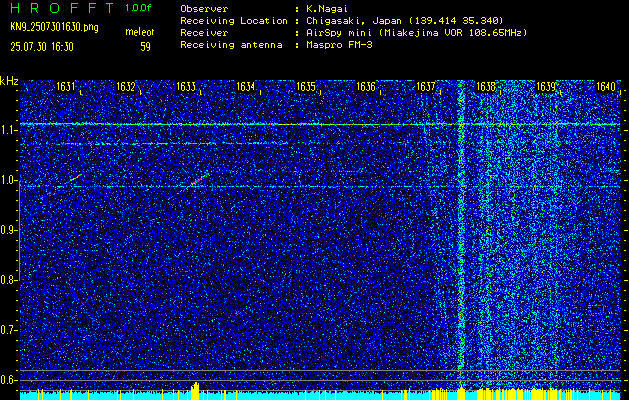629x400 pixels.
Task: Click the 0.7 frequency axis label
Action: pos(7,330)
